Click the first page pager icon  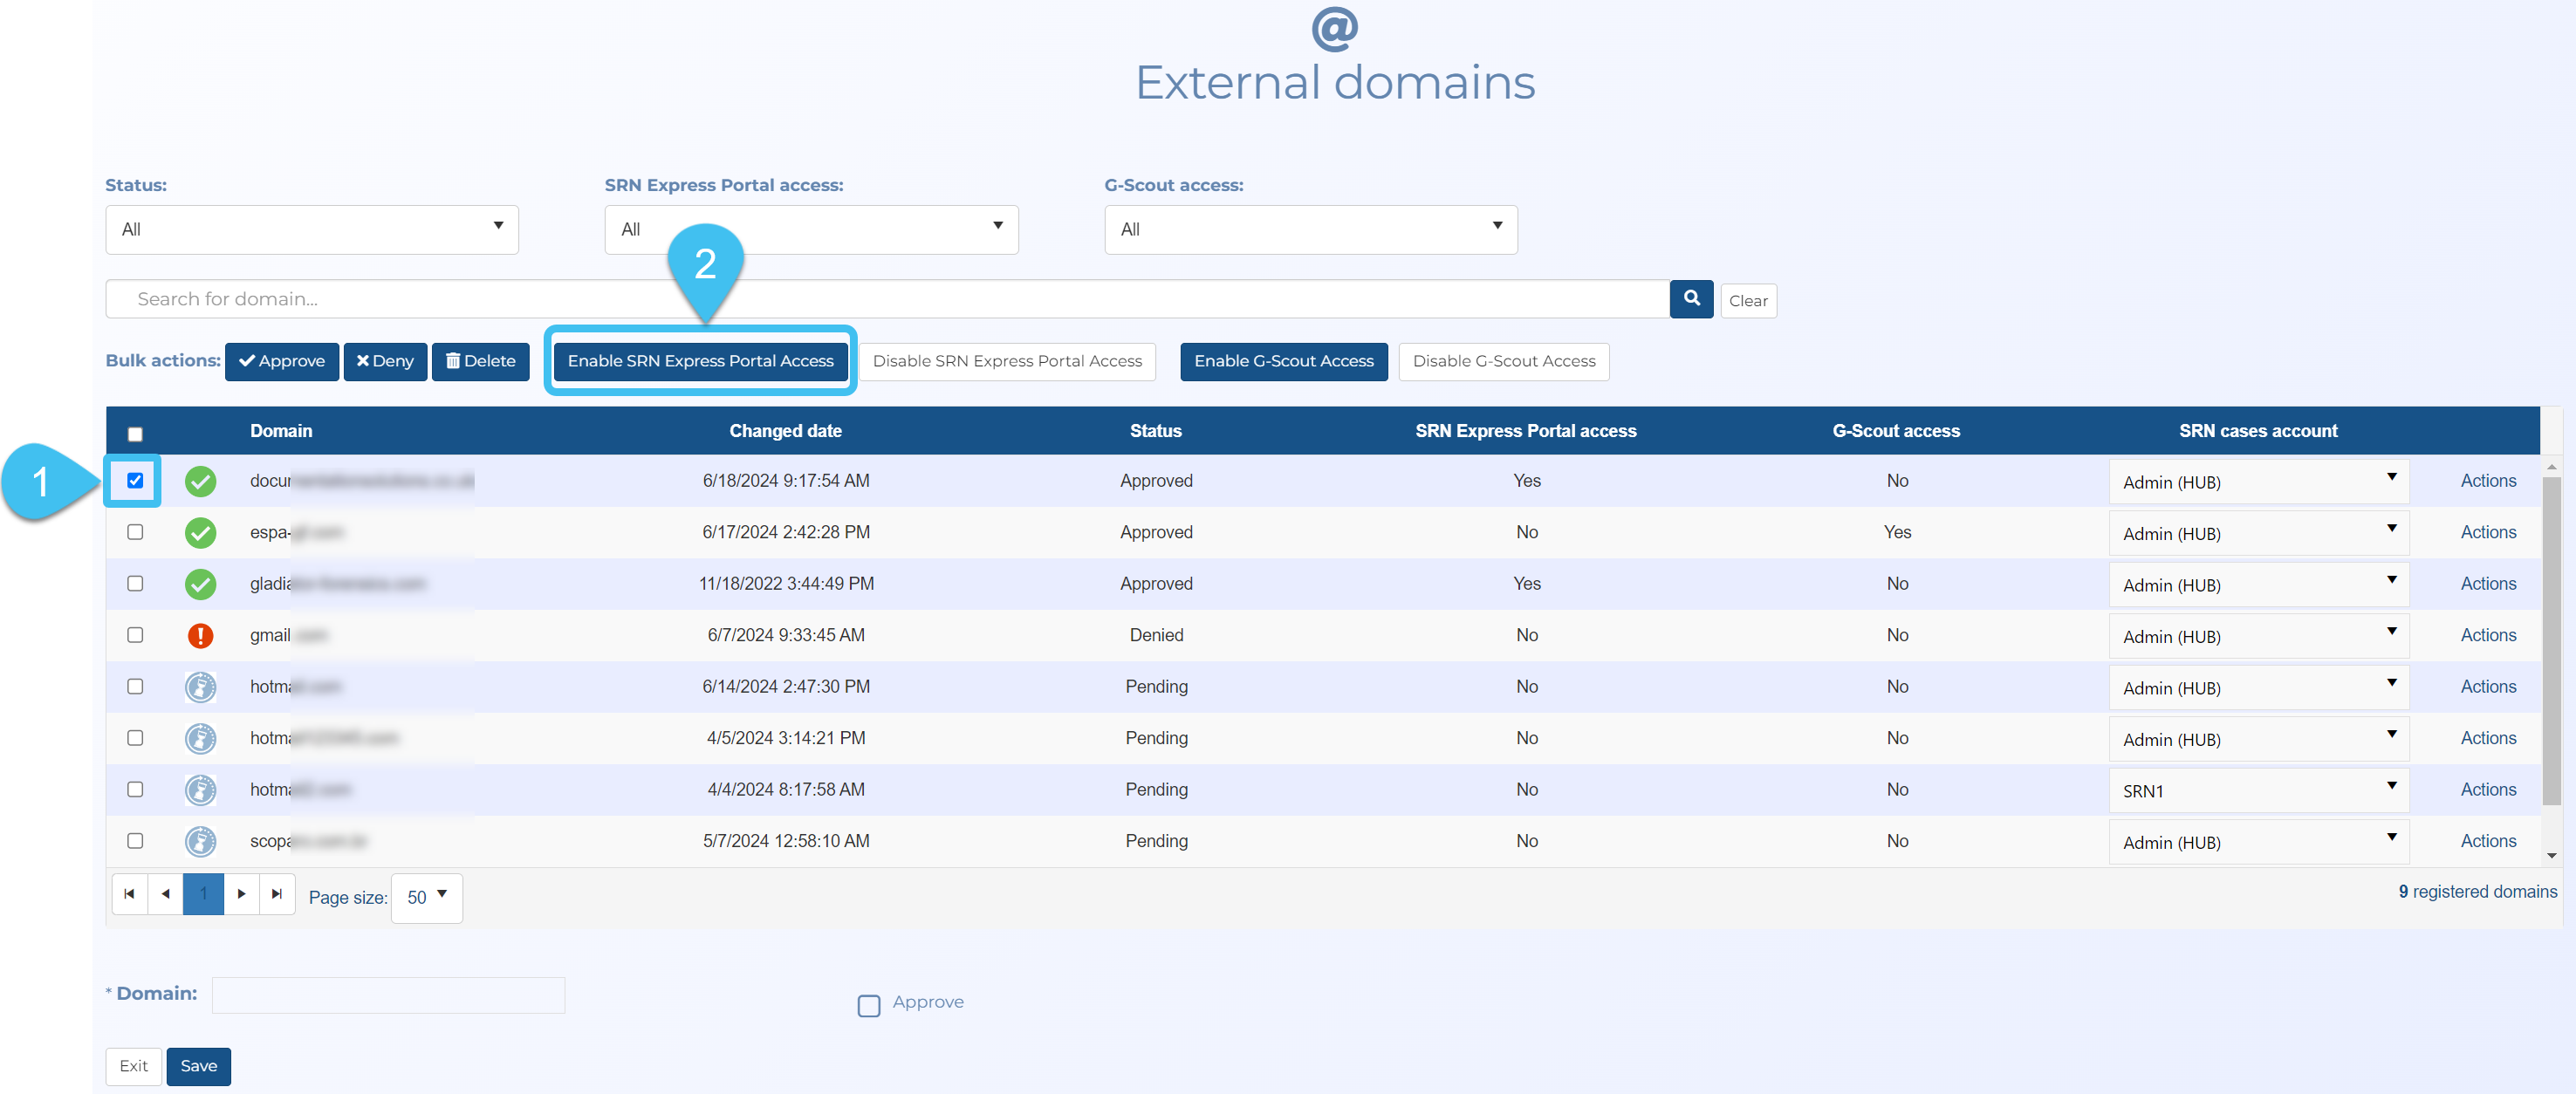tap(129, 894)
